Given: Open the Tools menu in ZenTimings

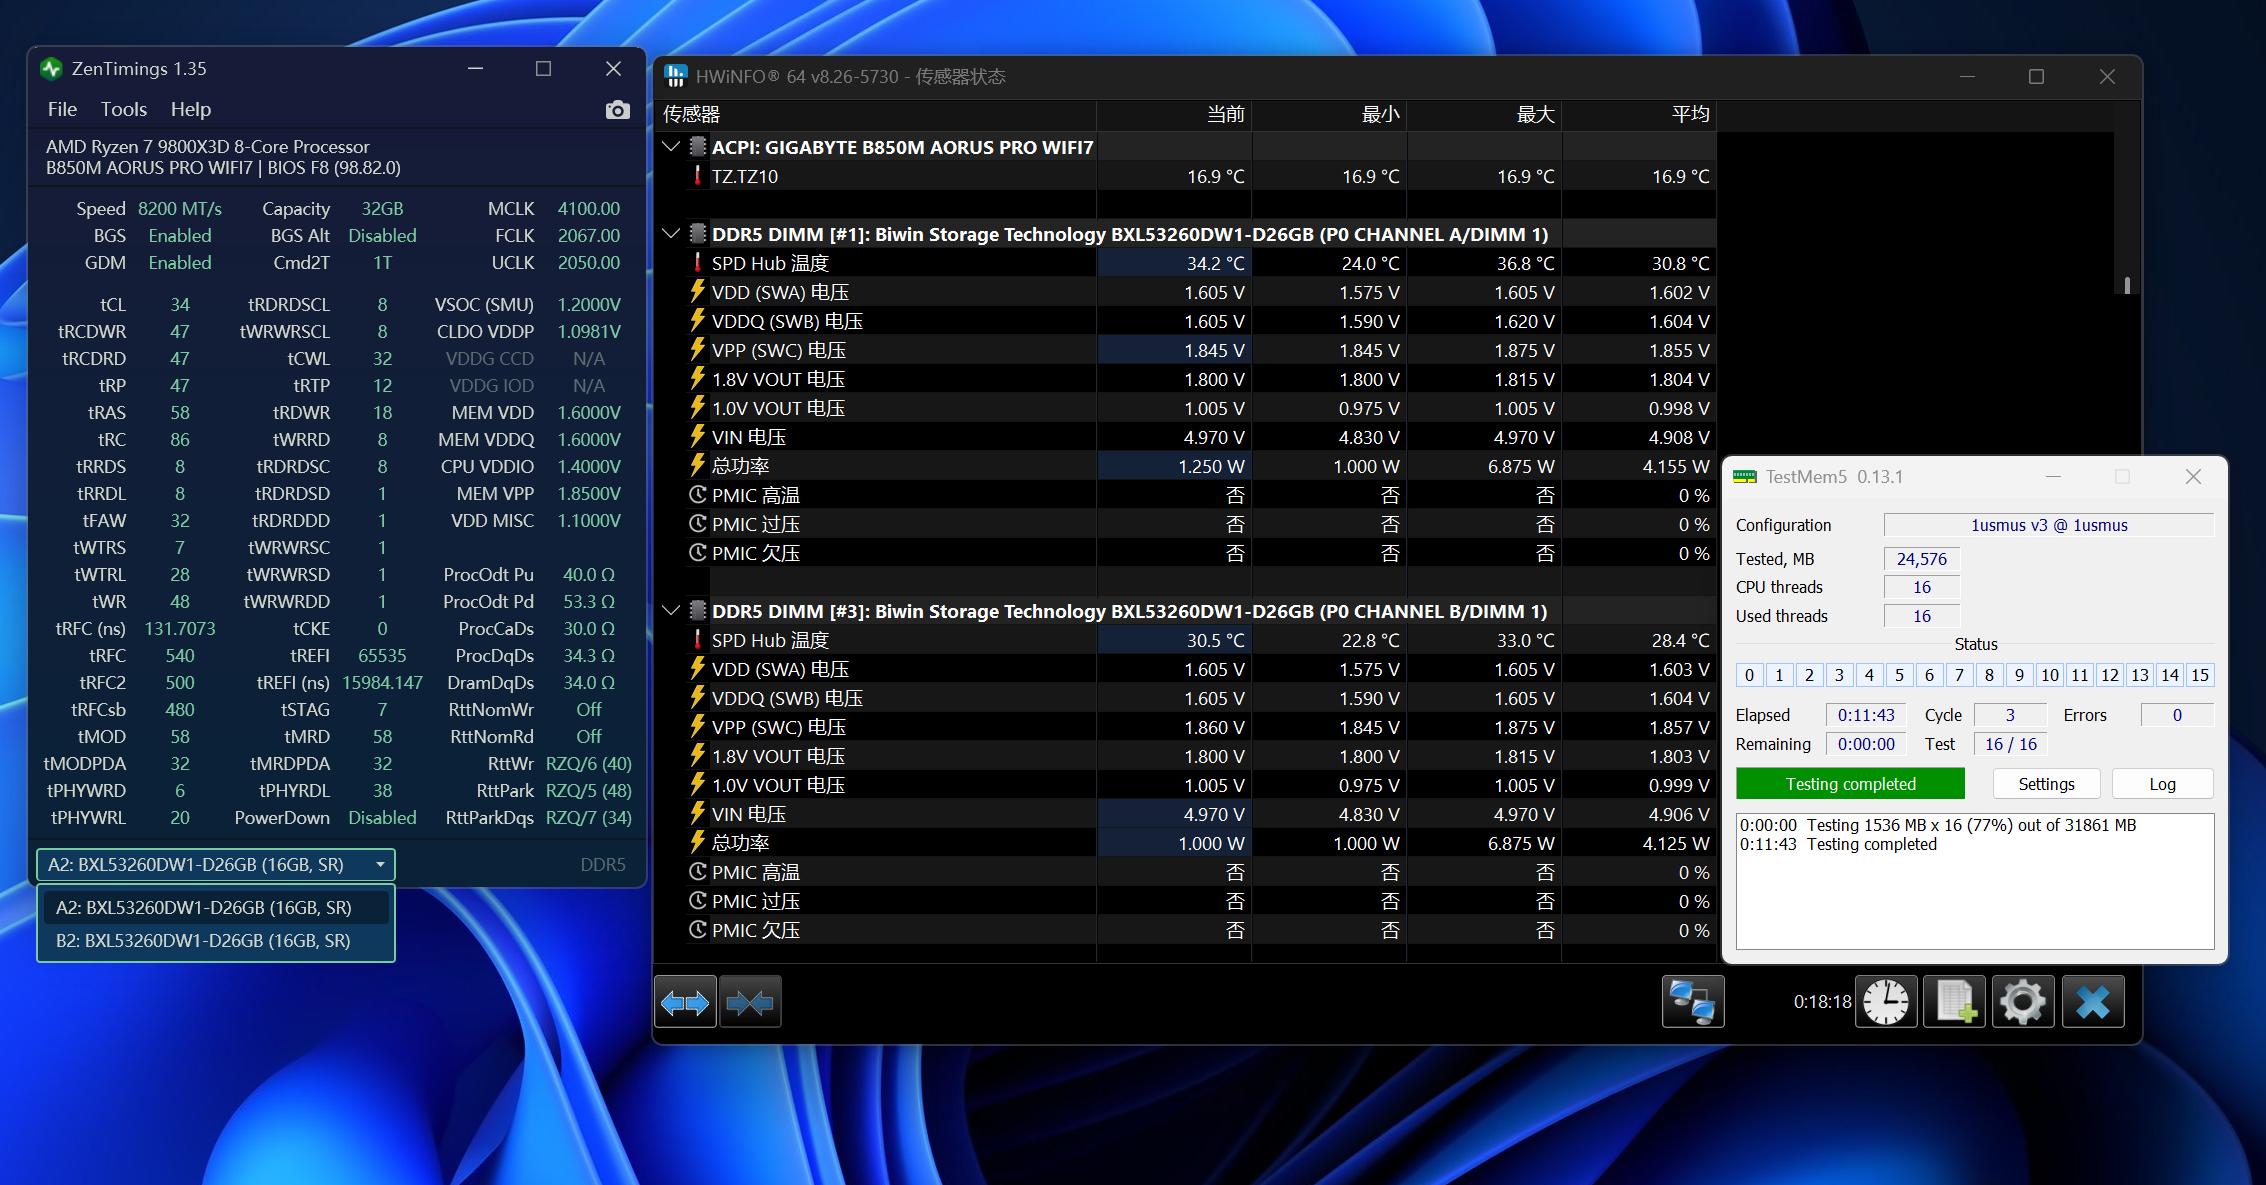Looking at the screenshot, I should 122,109.
